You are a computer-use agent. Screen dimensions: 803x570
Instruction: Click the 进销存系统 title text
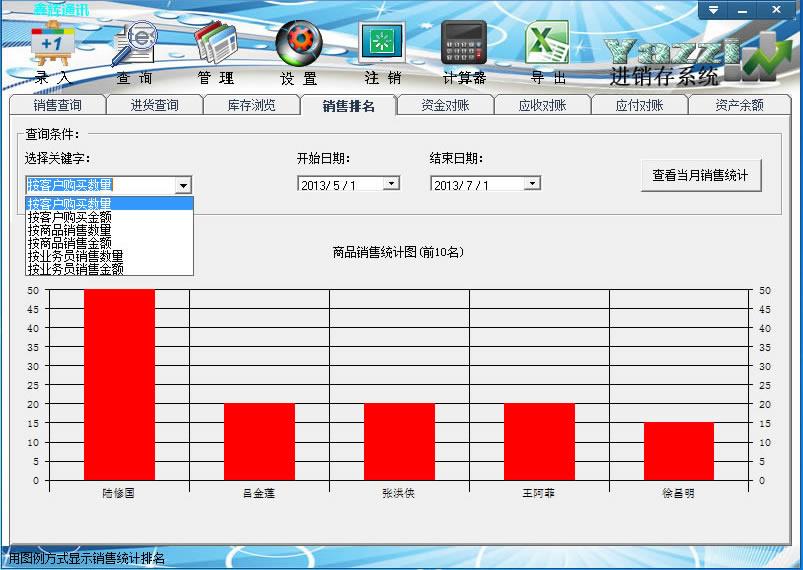click(x=665, y=77)
